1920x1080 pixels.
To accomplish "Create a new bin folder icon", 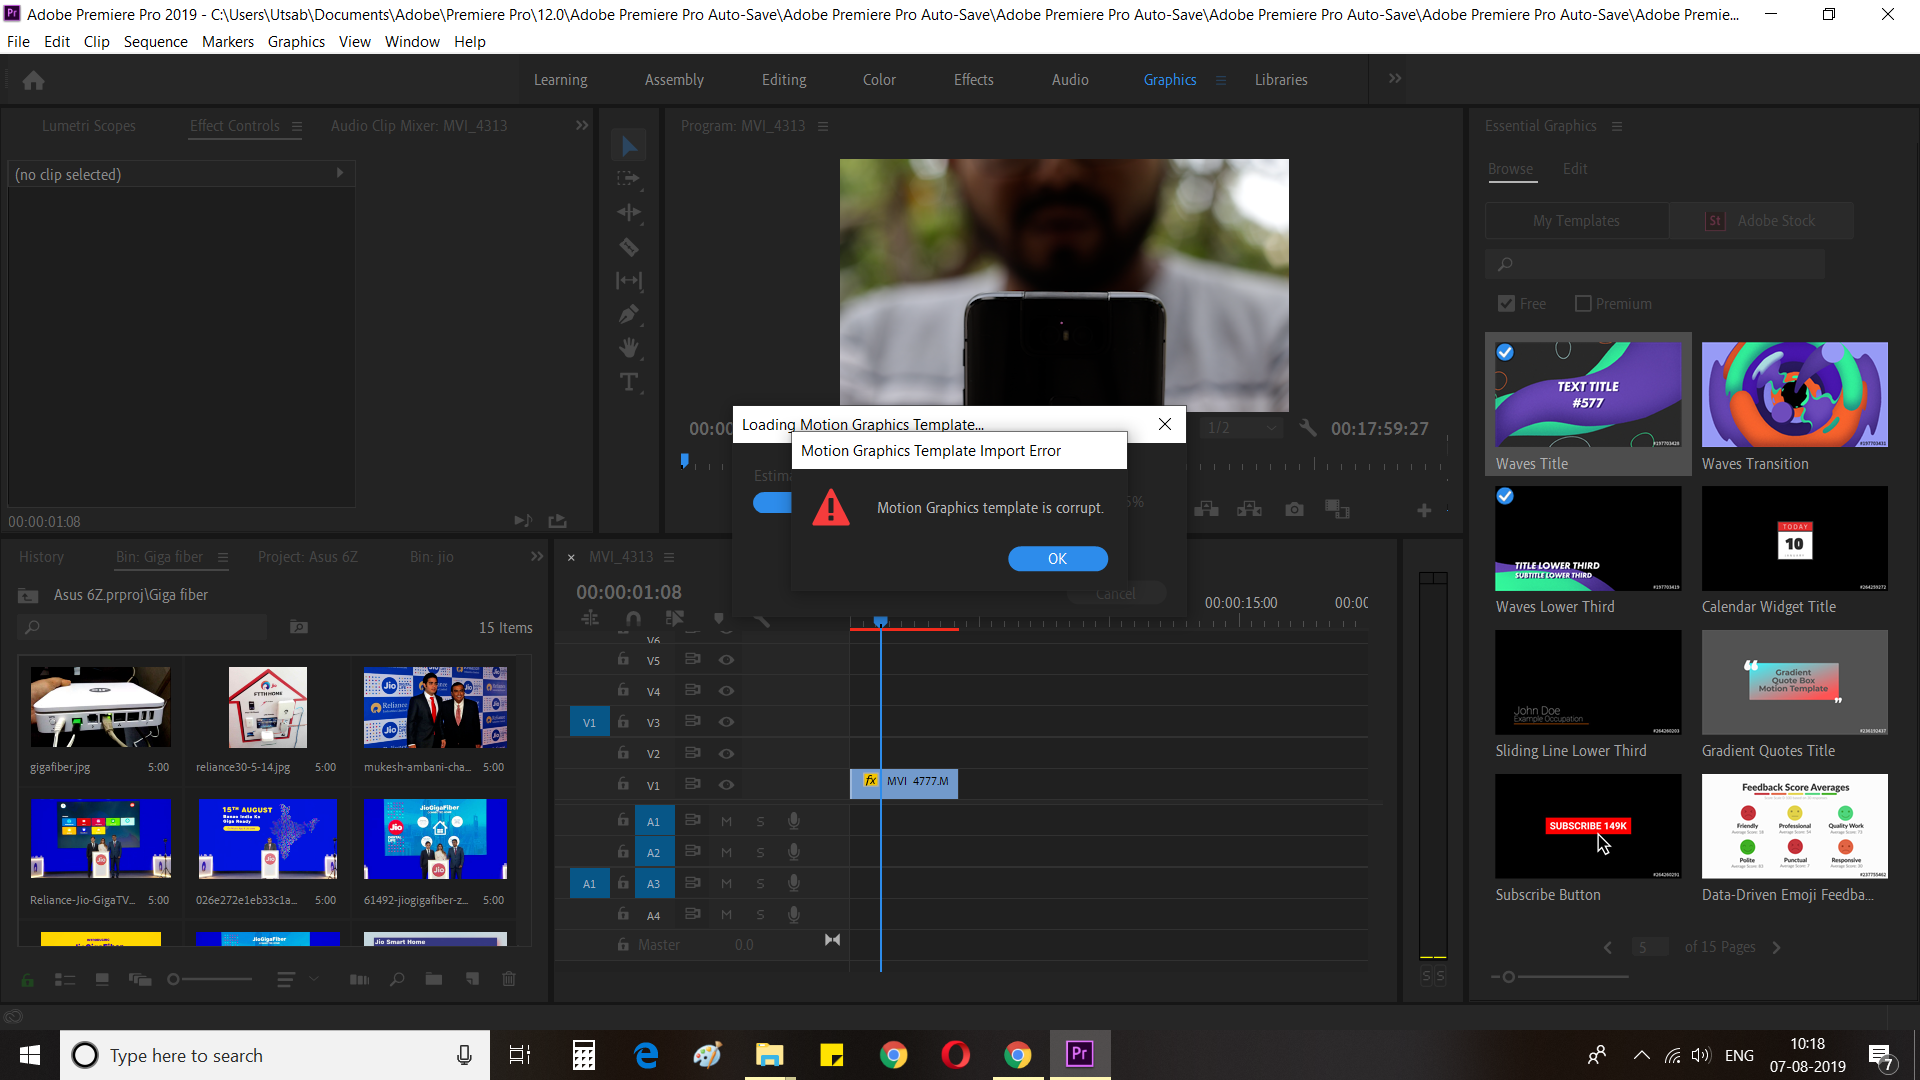I will (x=434, y=979).
